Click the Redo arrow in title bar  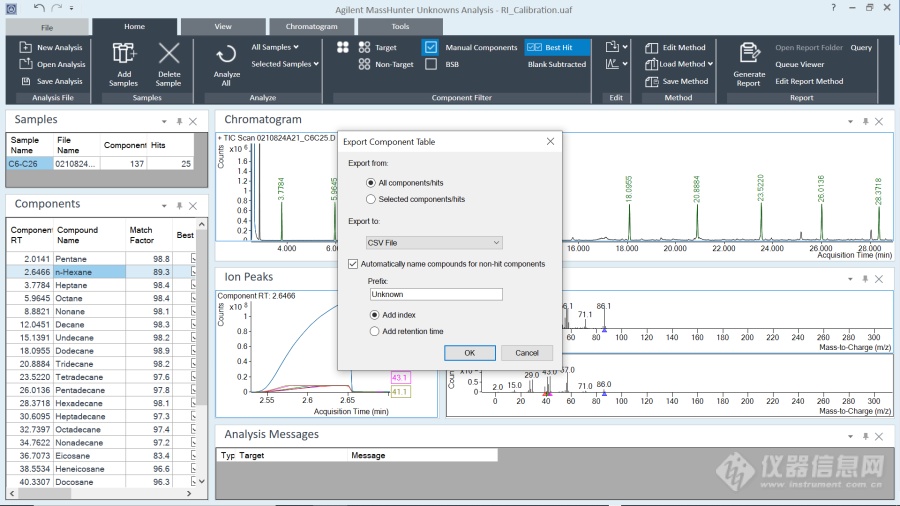tap(56, 8)
